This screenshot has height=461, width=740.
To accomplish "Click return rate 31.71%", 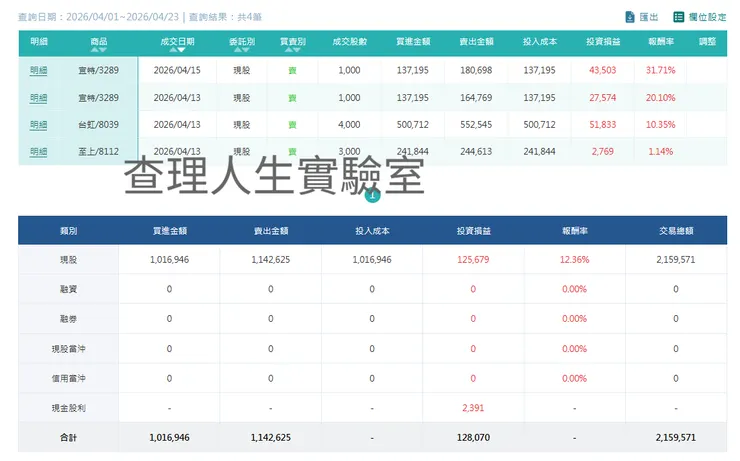I will pyautogui.click(x=661, y=70).
